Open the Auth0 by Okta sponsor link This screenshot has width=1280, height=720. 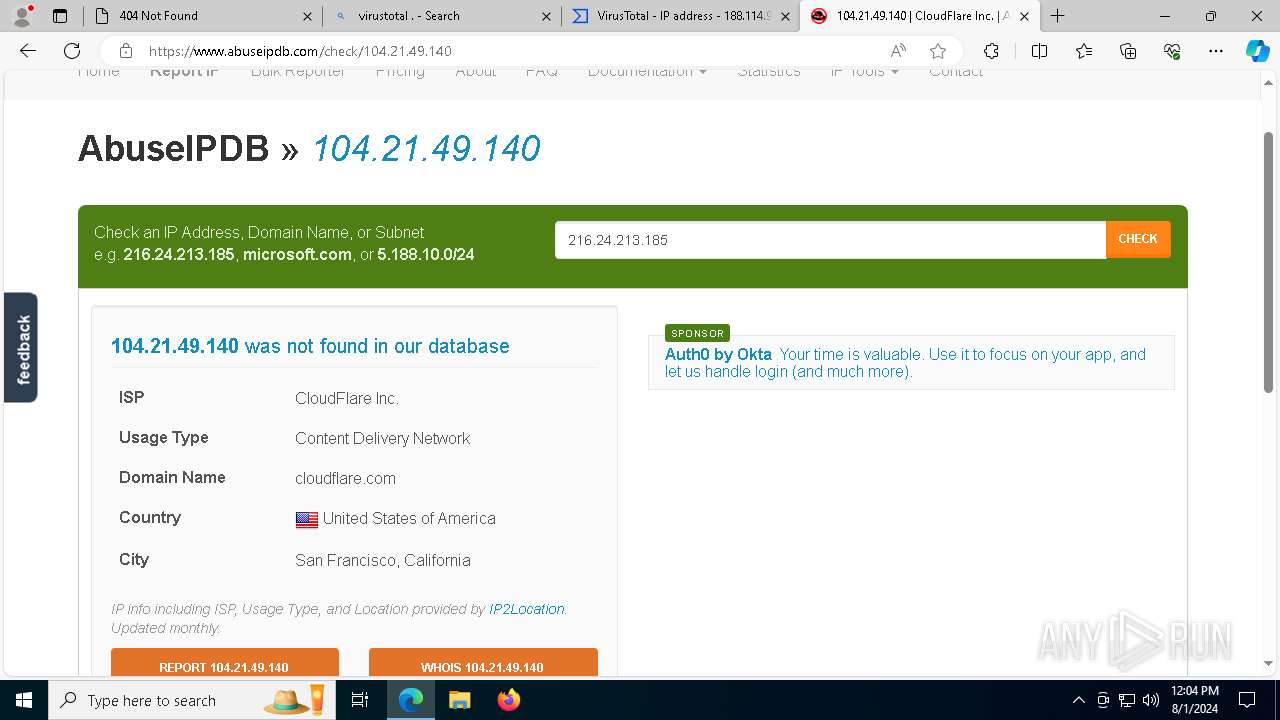click(x=718, y=354)
